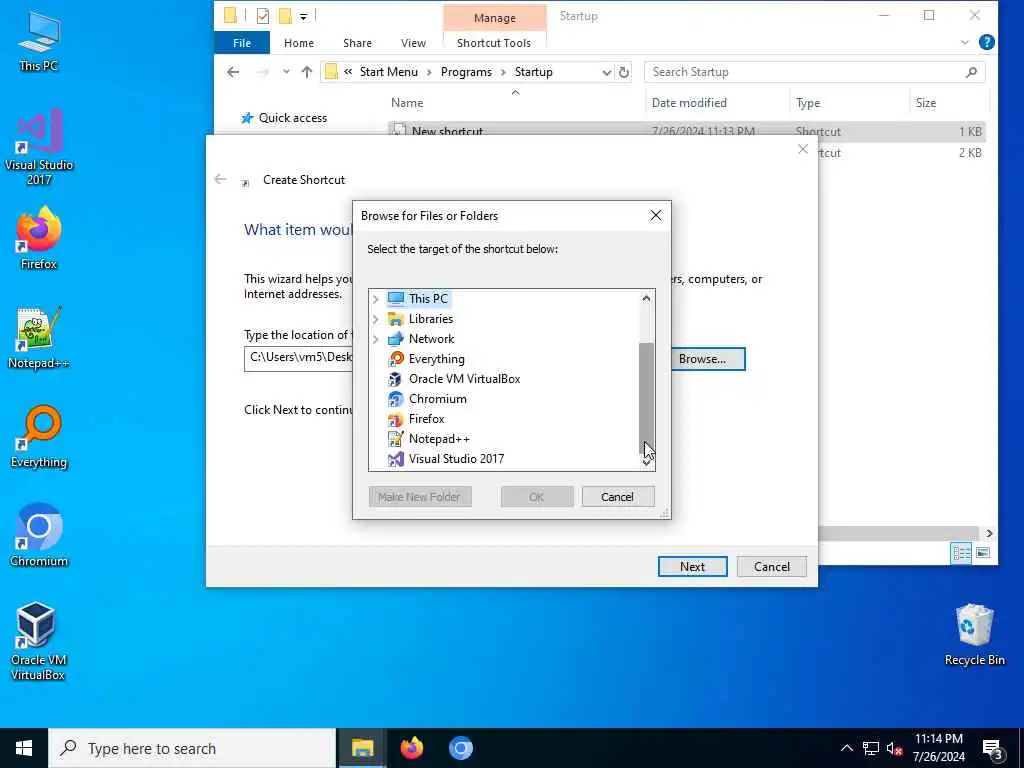Refresh the Startup folder view
Screen dimensions: 1024x768
click(624, 72)
